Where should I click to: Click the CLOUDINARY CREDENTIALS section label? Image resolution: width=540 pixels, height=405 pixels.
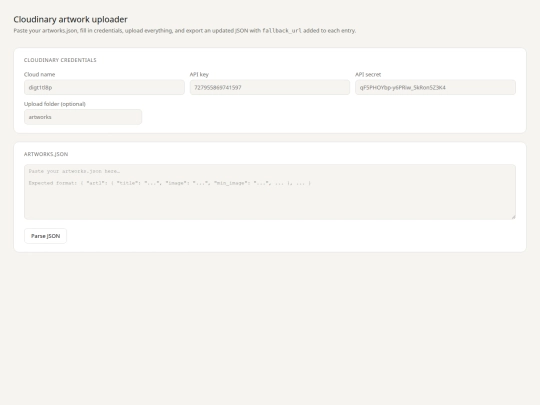pos(60,60)
